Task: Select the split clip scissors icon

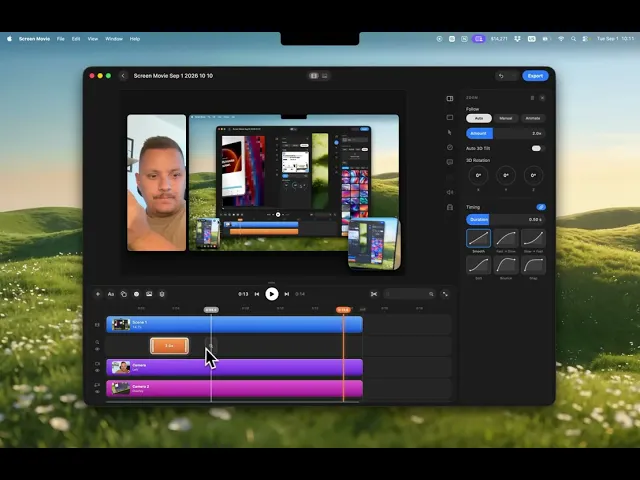Action: coord(374,294)
